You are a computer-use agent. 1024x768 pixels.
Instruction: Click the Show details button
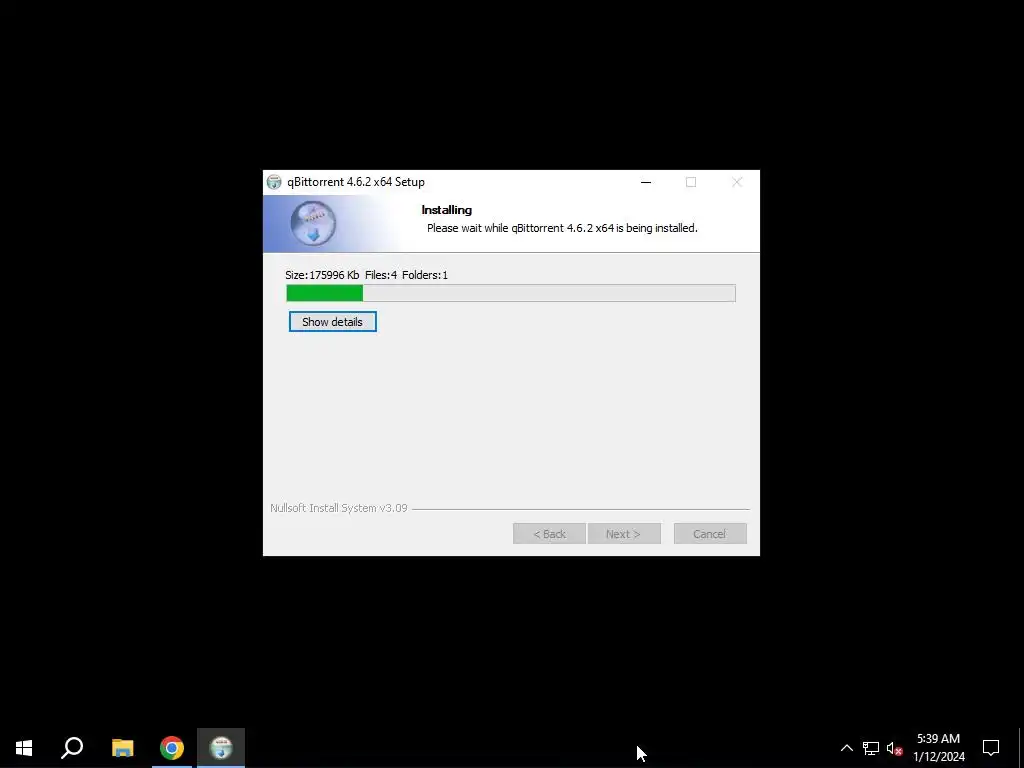pyautogui.click(x=332, y=321)
